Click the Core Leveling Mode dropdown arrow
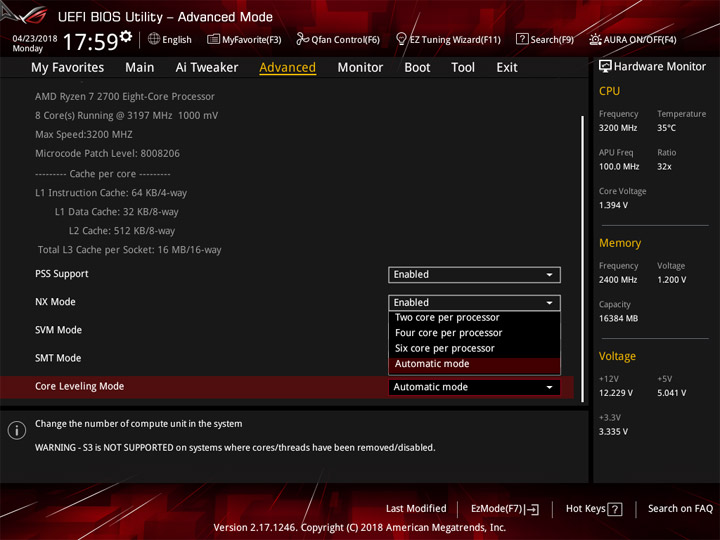Image resolution: width=720 pixels, height=540 pixels. [x=549, y=387]
